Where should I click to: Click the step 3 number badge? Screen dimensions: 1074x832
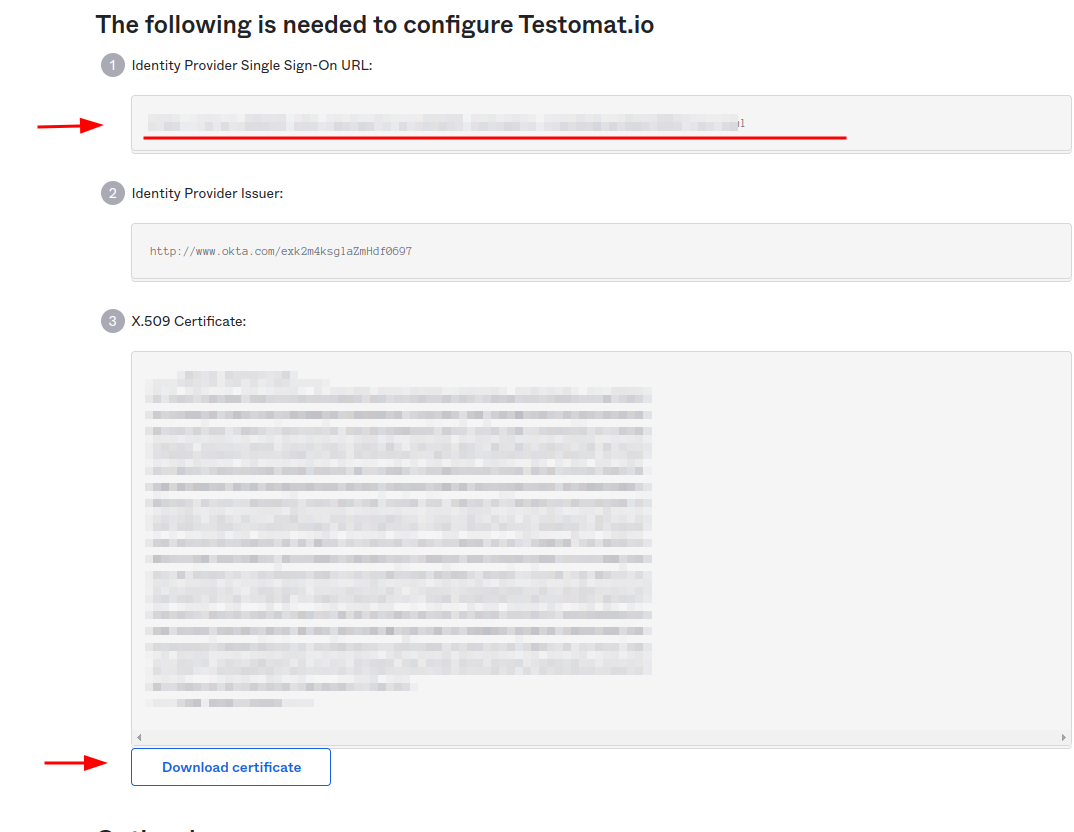tap(112, 321)
